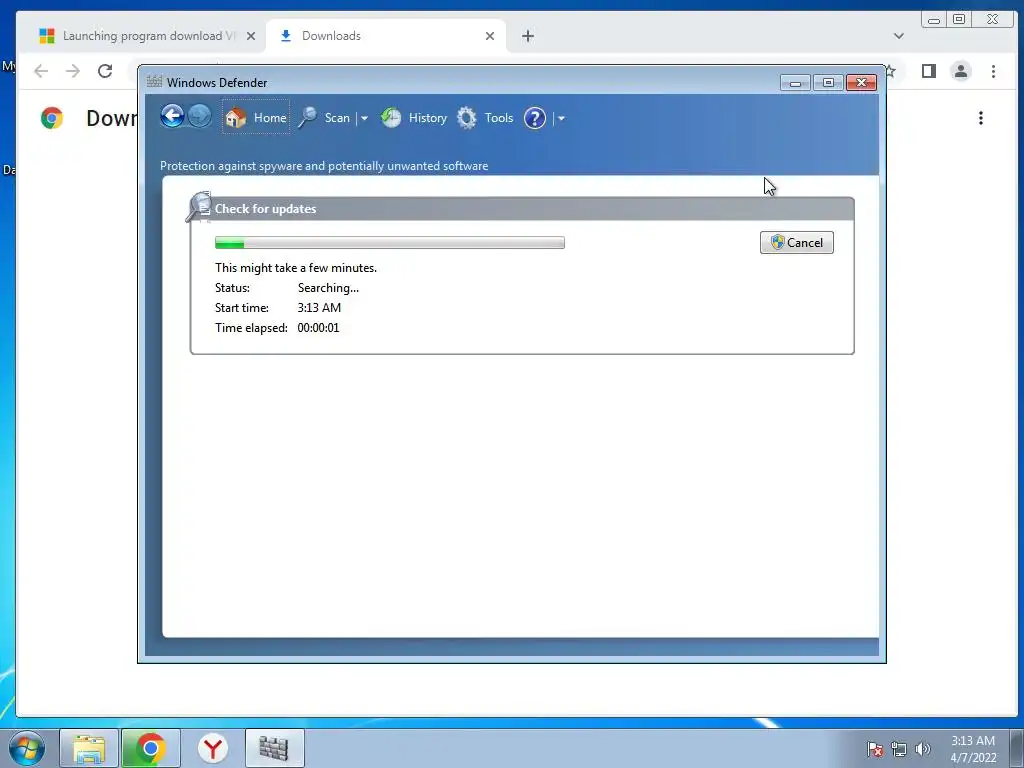1024x768 pixels.
Task: Minimize the Chrome window
Action: pos(934,20)
